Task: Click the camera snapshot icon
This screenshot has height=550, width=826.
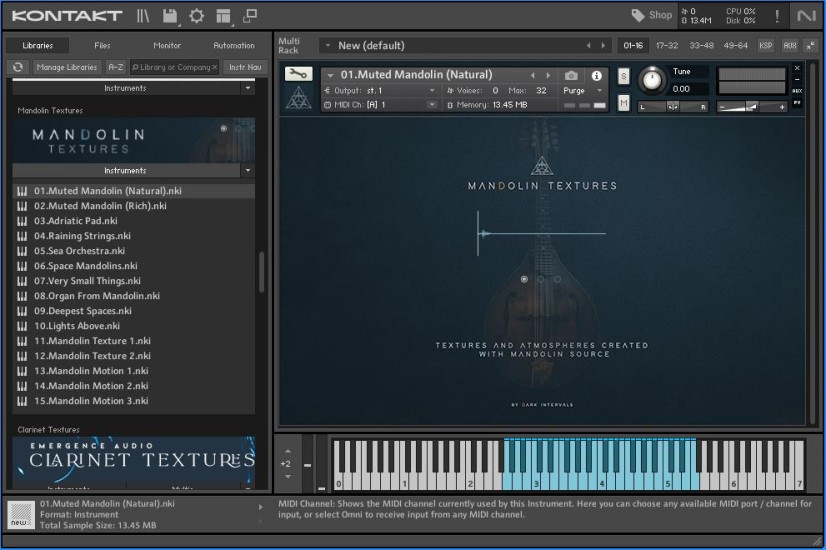Action: click(x=571, y=75)
